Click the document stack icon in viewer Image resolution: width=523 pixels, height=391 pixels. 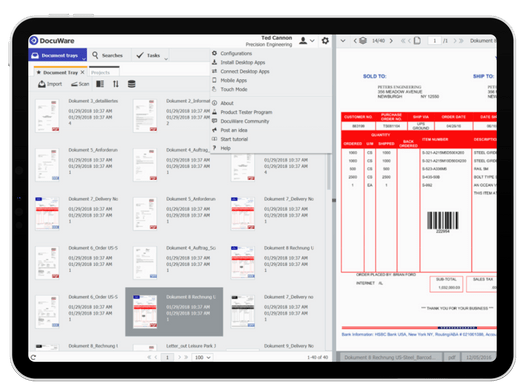pos(363,41)
